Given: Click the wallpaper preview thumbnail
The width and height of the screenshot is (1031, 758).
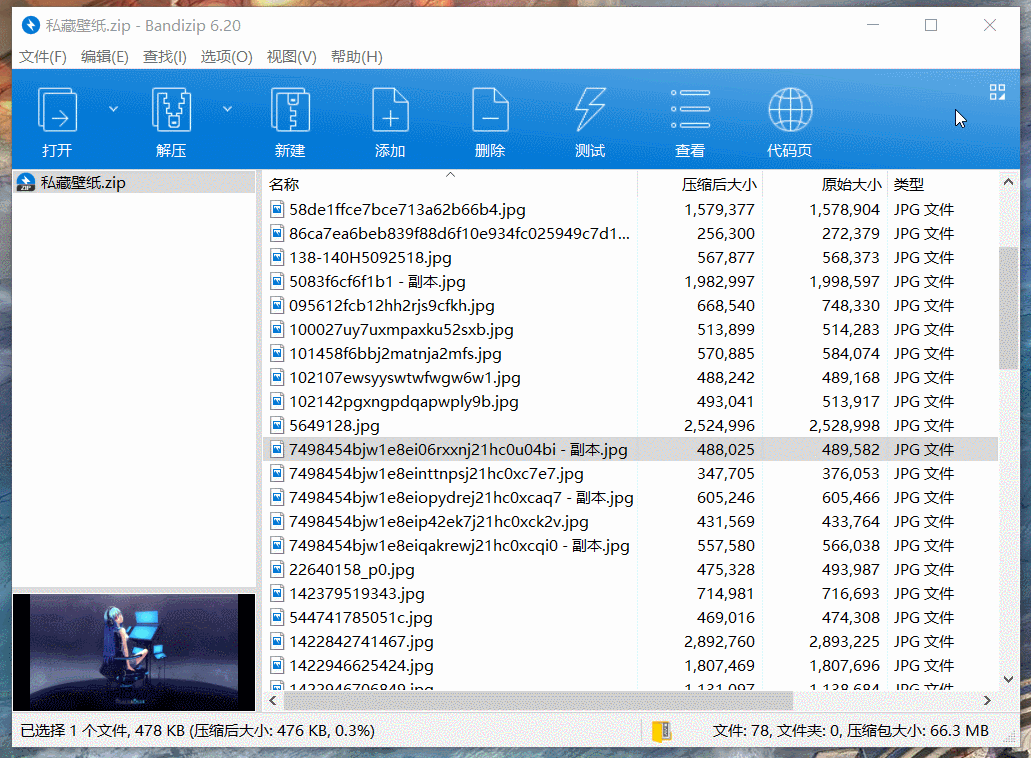Looking at the screenshot, I should click(134, 638).
